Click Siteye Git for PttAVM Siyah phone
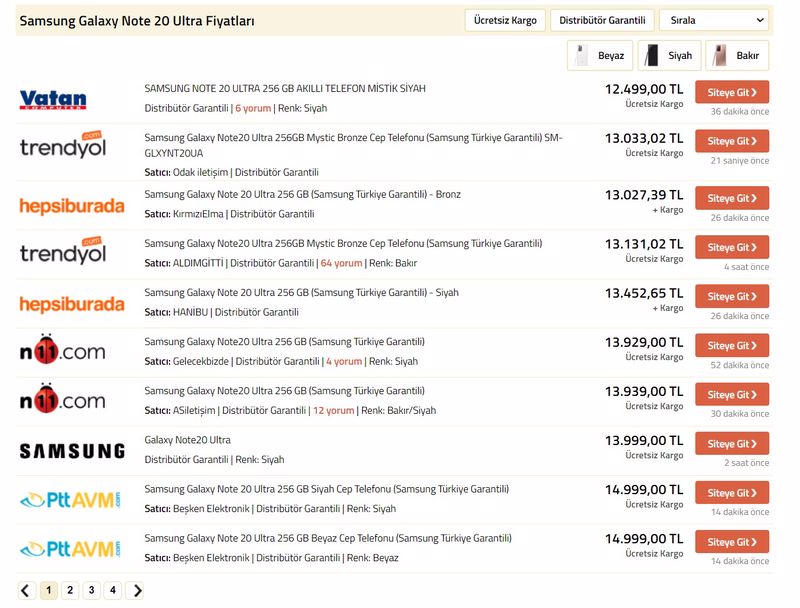Viewport: 800px width, 608px height. 732,493
